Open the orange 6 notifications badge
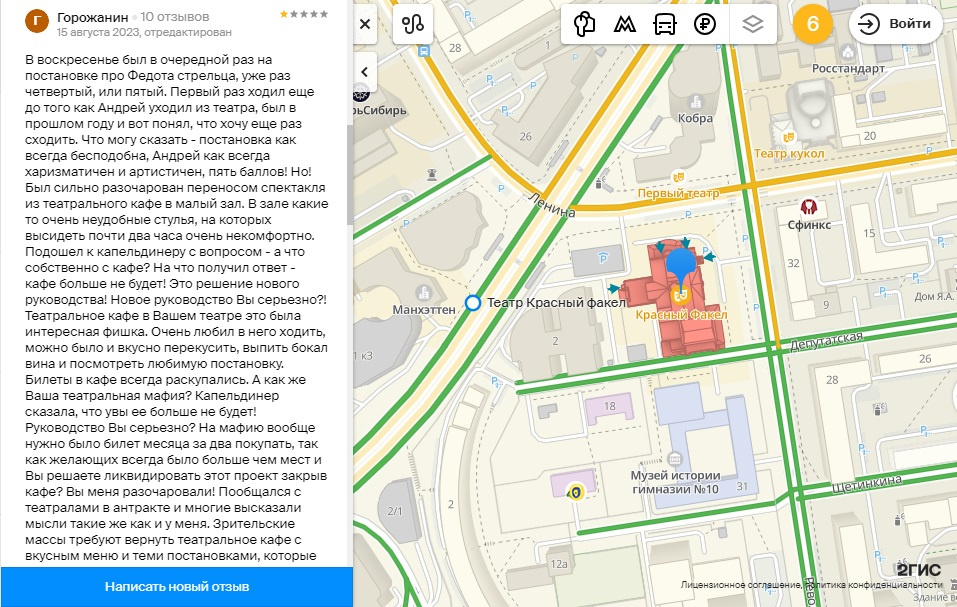The image size is (957, 607). pos(813,24)
